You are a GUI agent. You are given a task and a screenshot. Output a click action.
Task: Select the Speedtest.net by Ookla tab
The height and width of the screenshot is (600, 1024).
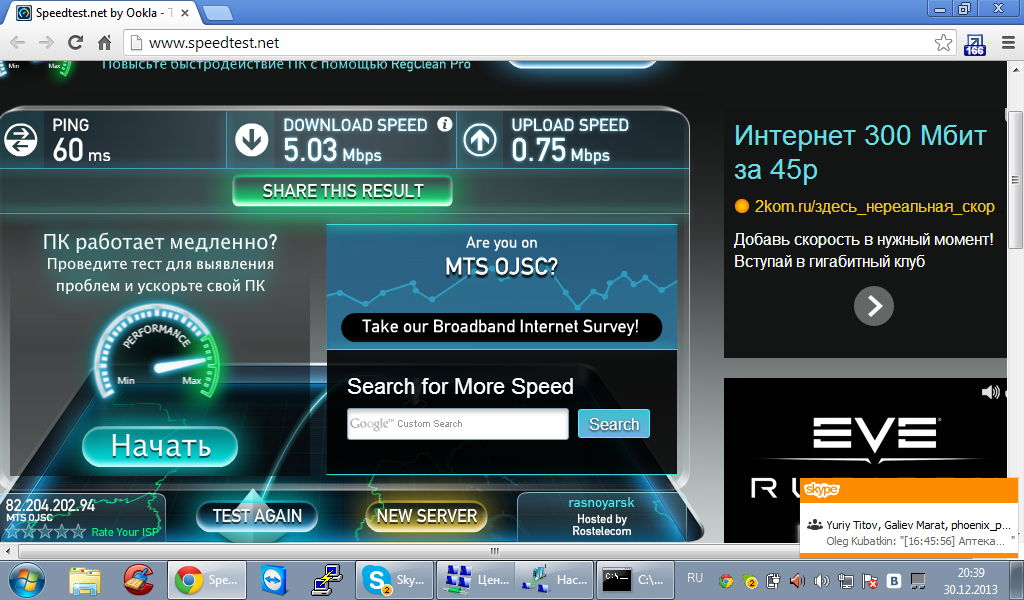click(103, 12)
